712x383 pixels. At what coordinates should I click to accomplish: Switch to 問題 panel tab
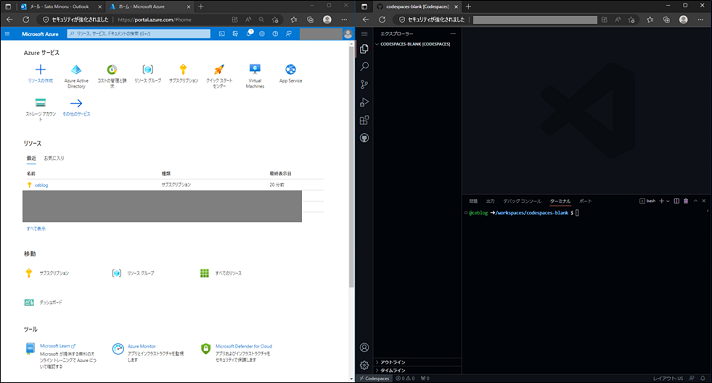(473, 201)
